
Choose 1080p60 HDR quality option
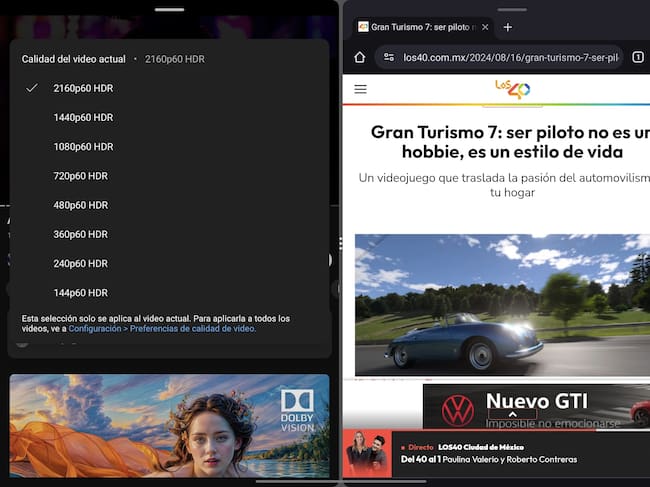(83, 146)
